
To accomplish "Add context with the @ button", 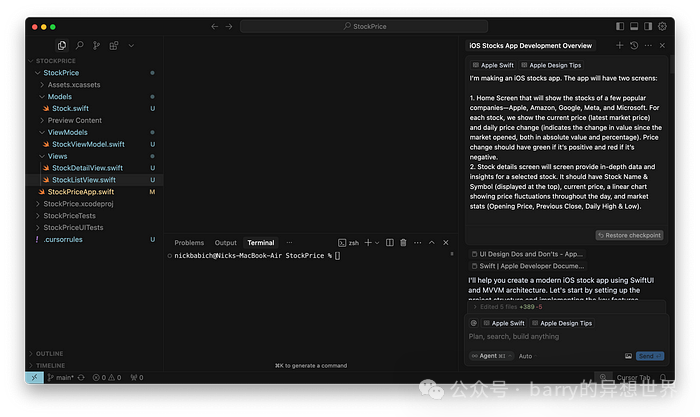I will tap(474, 323).
